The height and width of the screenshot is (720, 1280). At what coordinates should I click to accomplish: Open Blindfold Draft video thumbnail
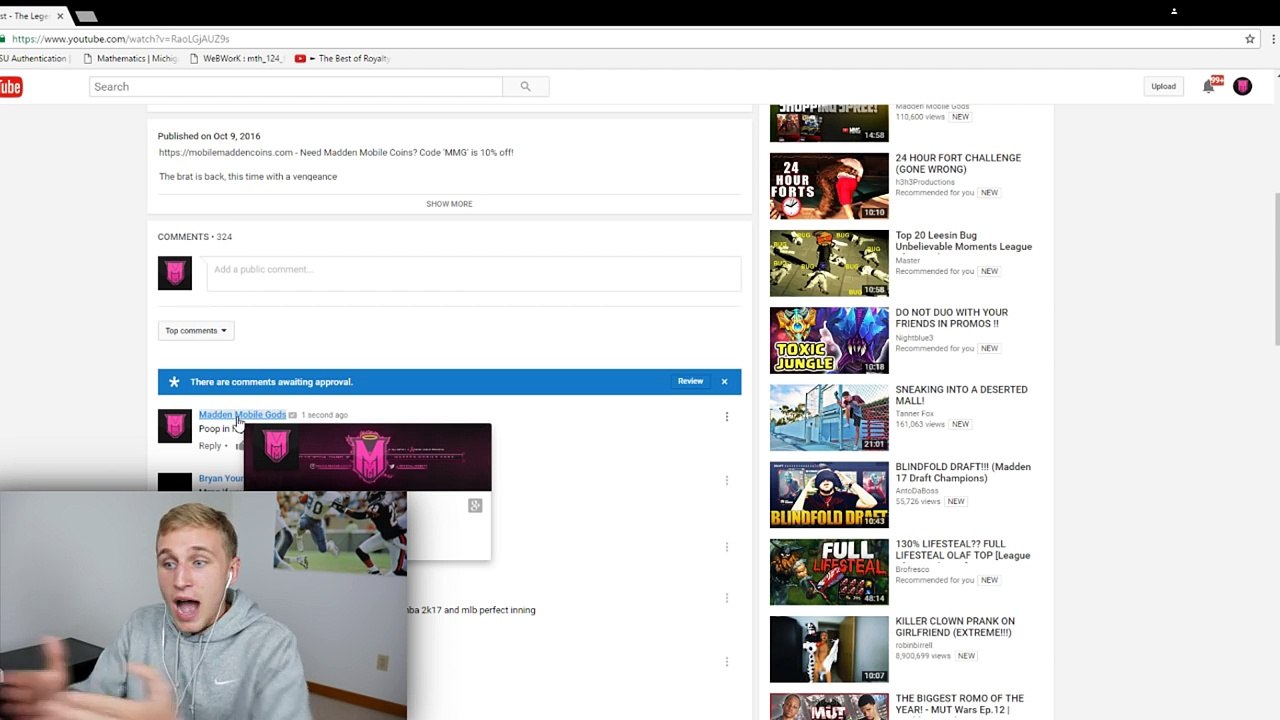[829, 494]
